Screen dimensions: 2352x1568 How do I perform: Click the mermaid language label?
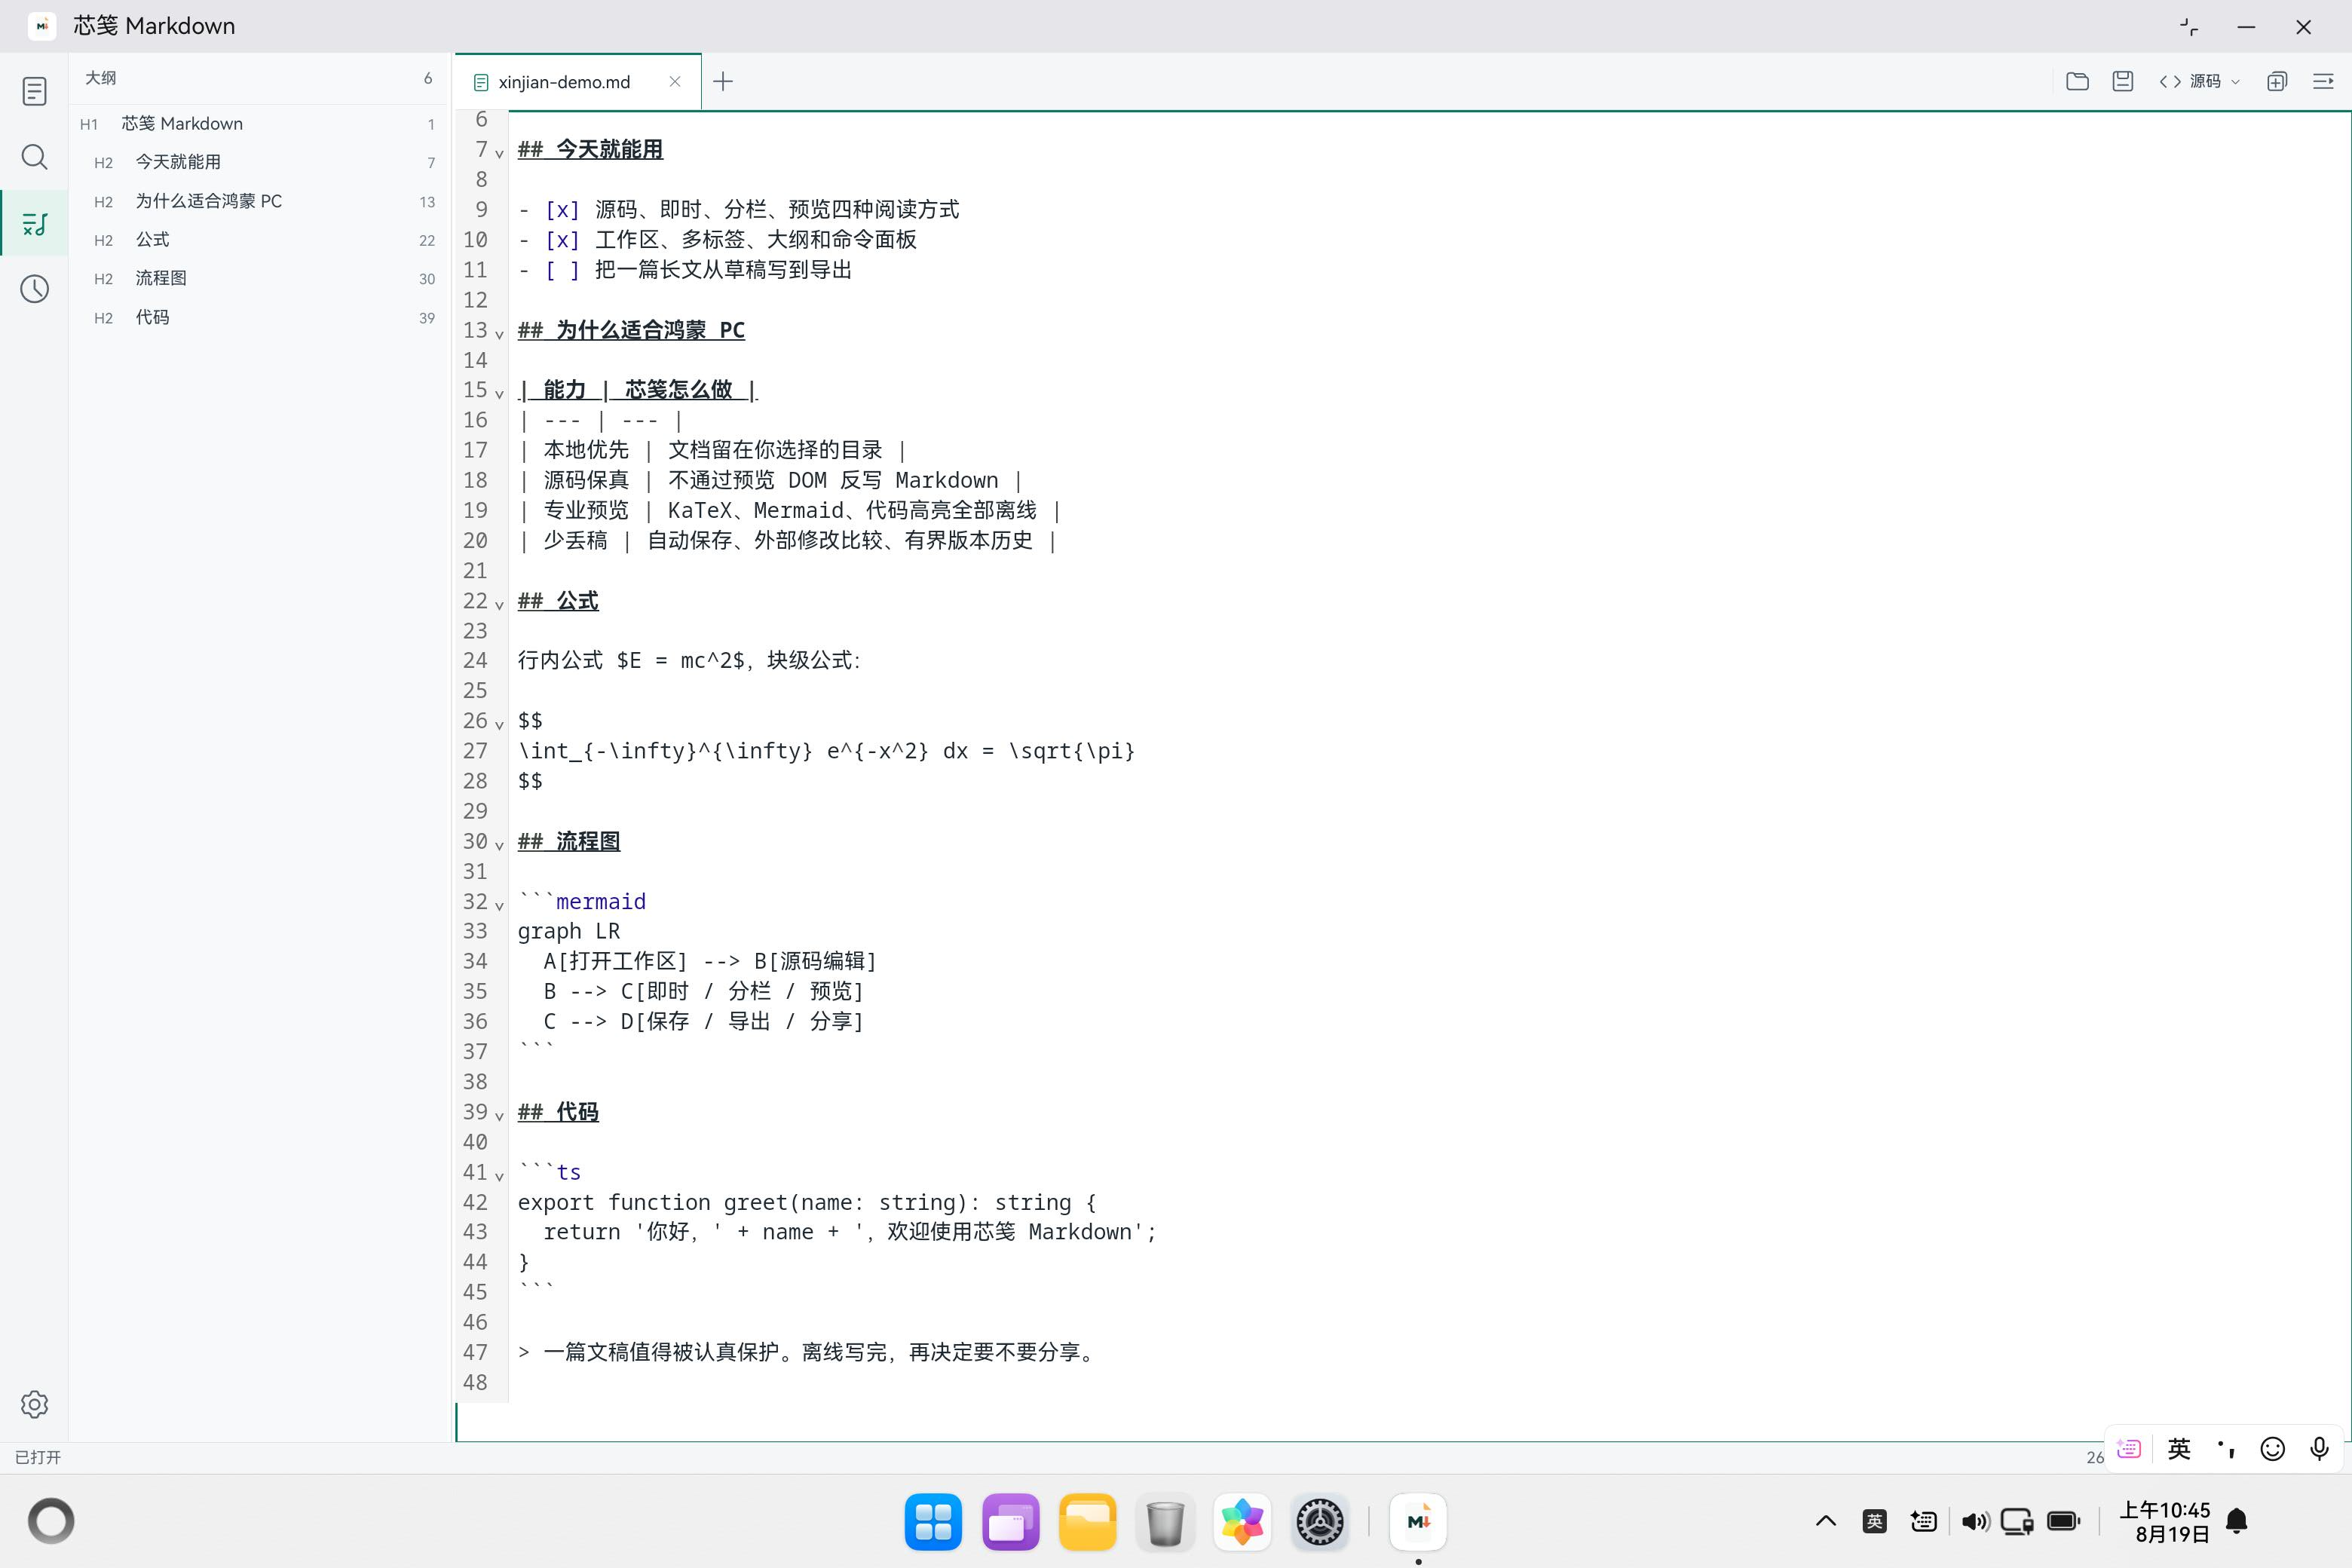(601, 901)
